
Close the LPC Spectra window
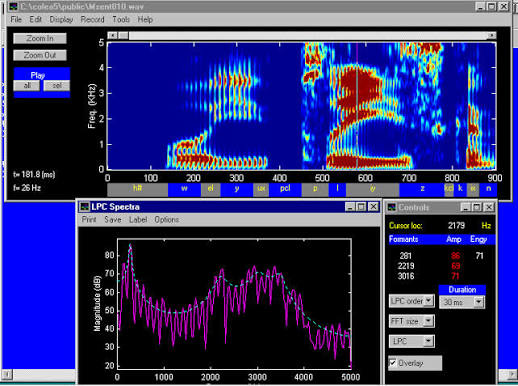click(374, 207)
